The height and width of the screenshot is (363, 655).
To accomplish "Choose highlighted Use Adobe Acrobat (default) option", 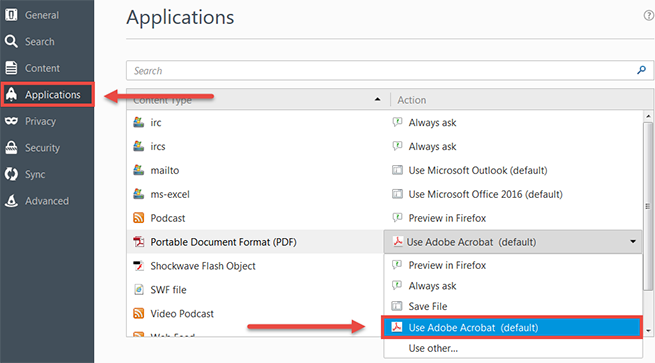I will [512, 327].
